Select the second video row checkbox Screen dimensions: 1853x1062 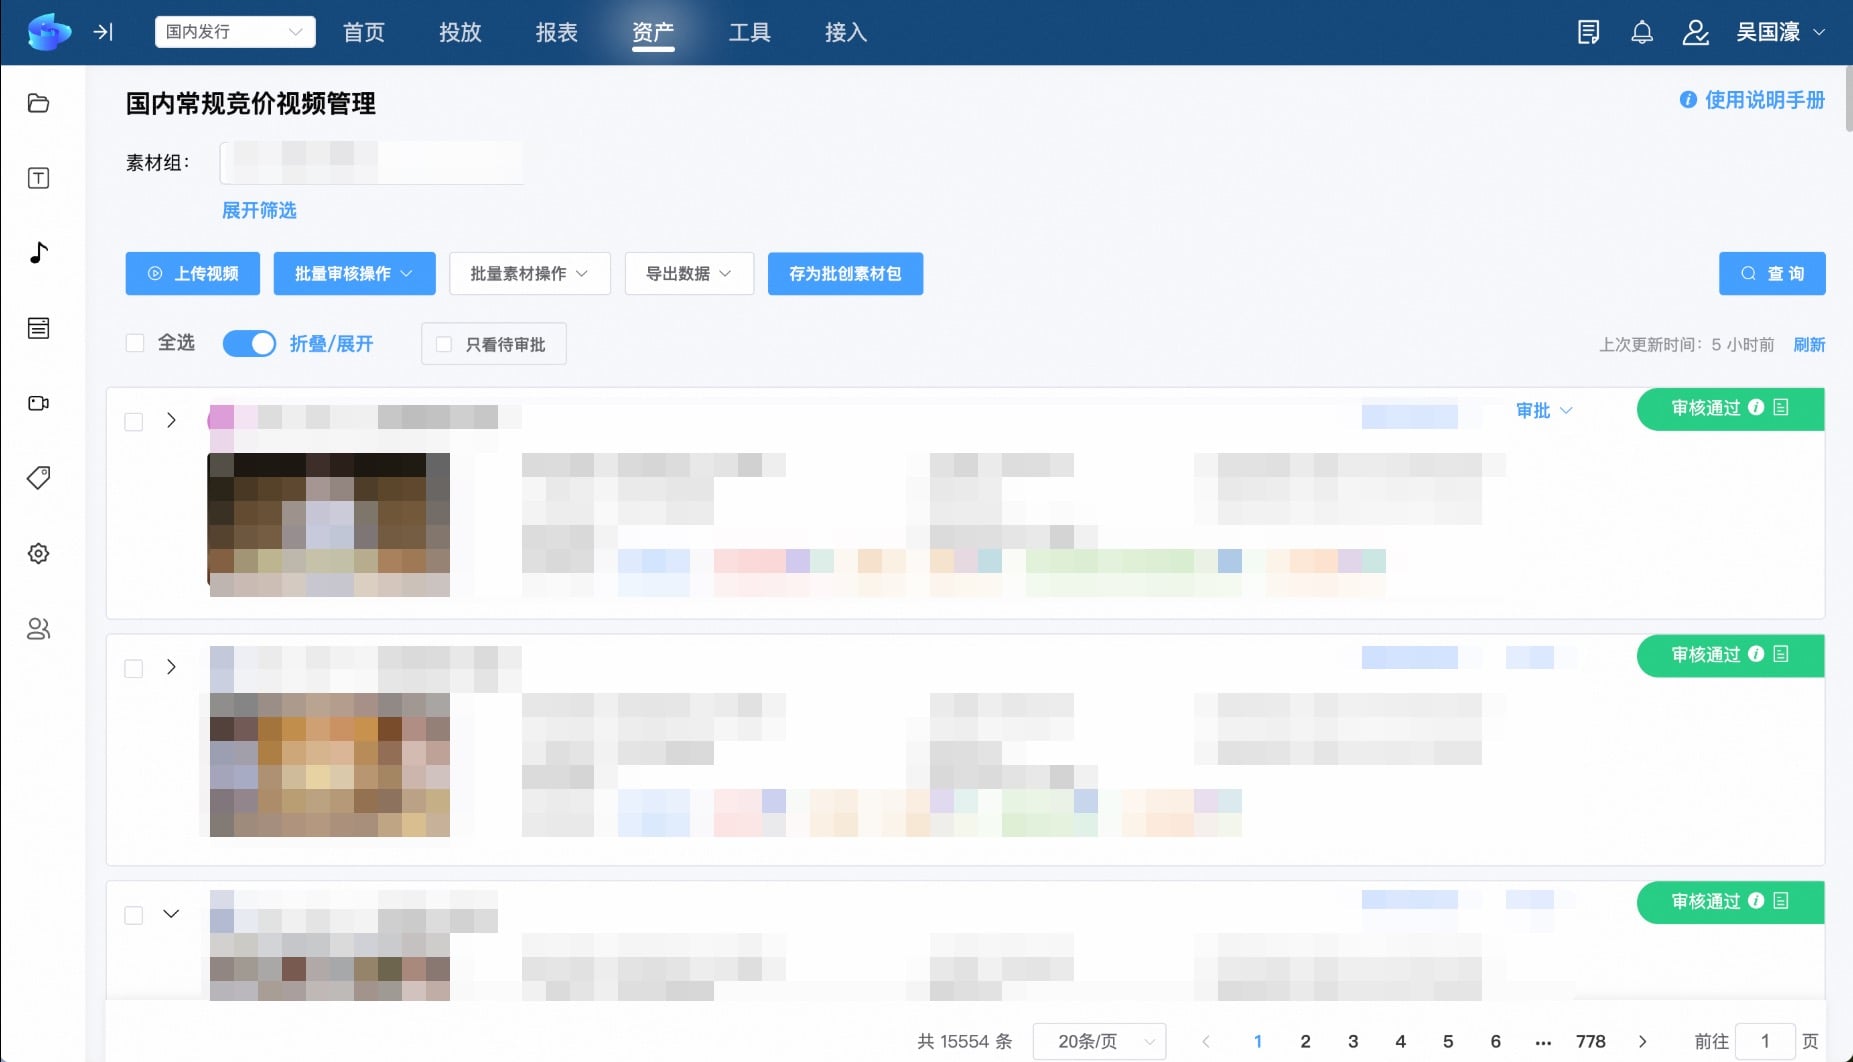(133, 668)
